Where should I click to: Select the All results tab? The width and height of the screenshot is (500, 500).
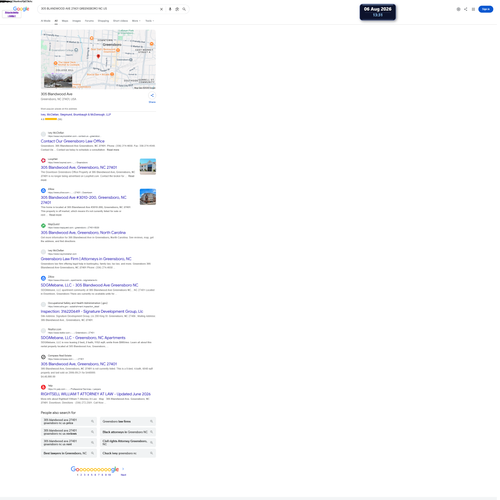pos(56,21)
